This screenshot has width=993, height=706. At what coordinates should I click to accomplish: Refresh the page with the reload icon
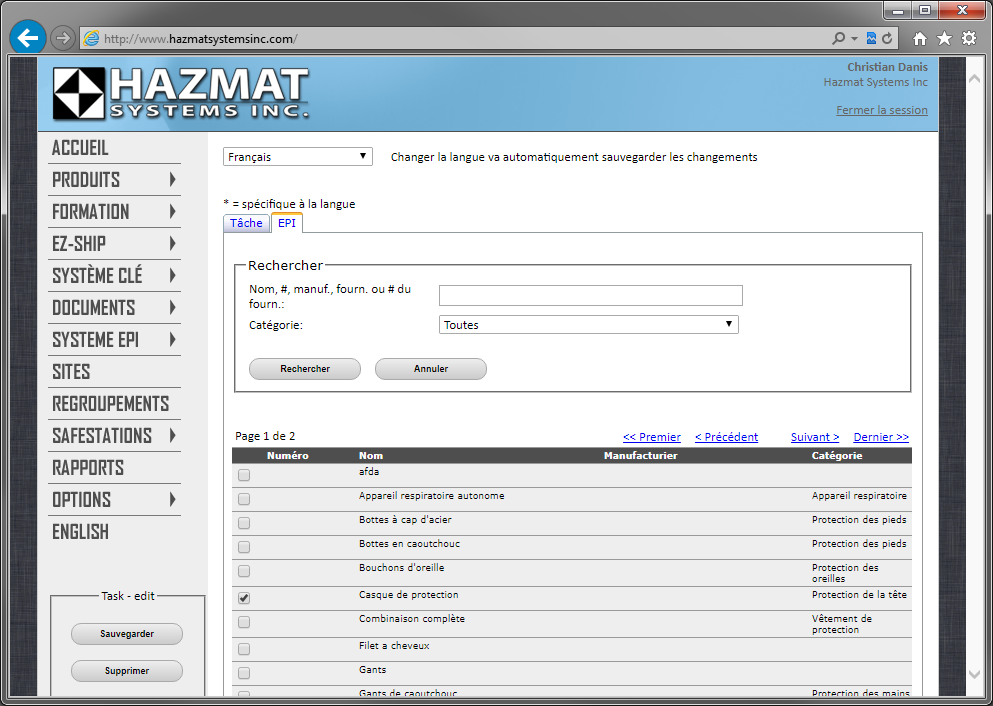(887, 39)
